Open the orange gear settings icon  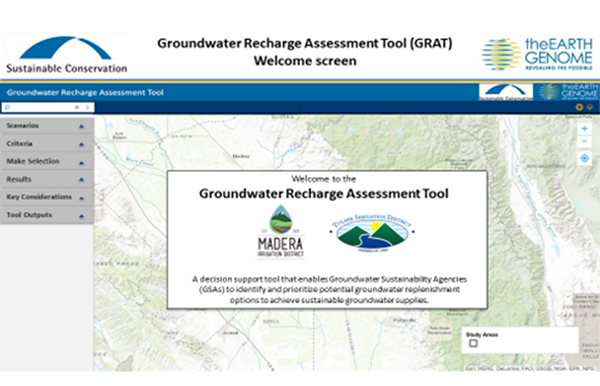point(579,107)
